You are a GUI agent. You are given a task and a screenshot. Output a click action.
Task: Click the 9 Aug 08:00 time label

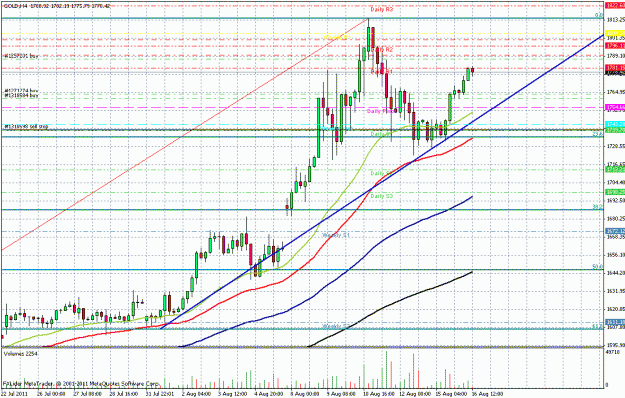tap(342, 394)
